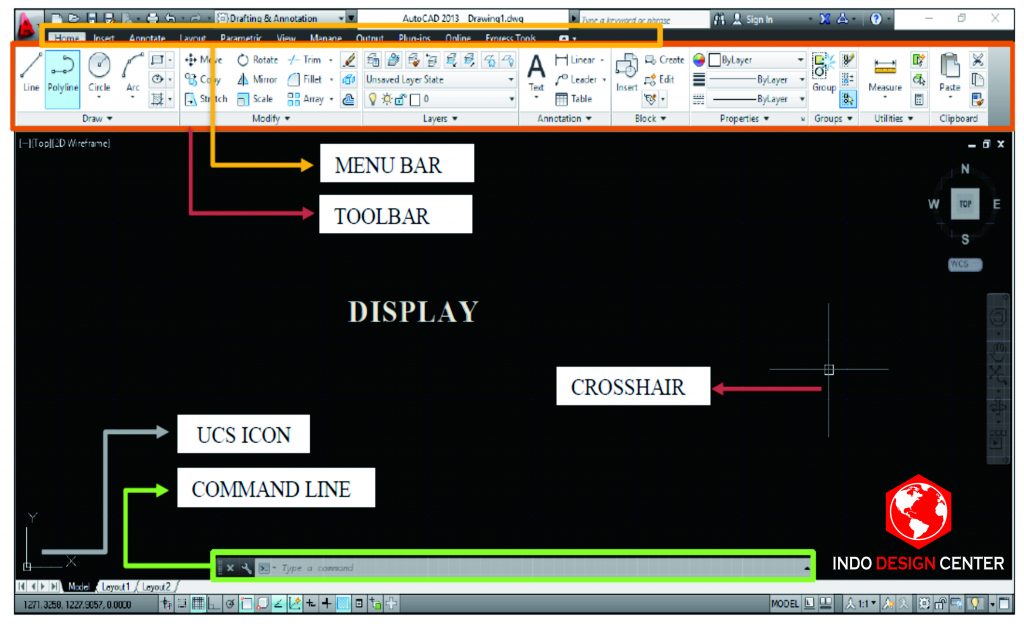Click the Array tool
Image resolution: width=1024 pixels, height=624 pixels.
click(306, 99)
